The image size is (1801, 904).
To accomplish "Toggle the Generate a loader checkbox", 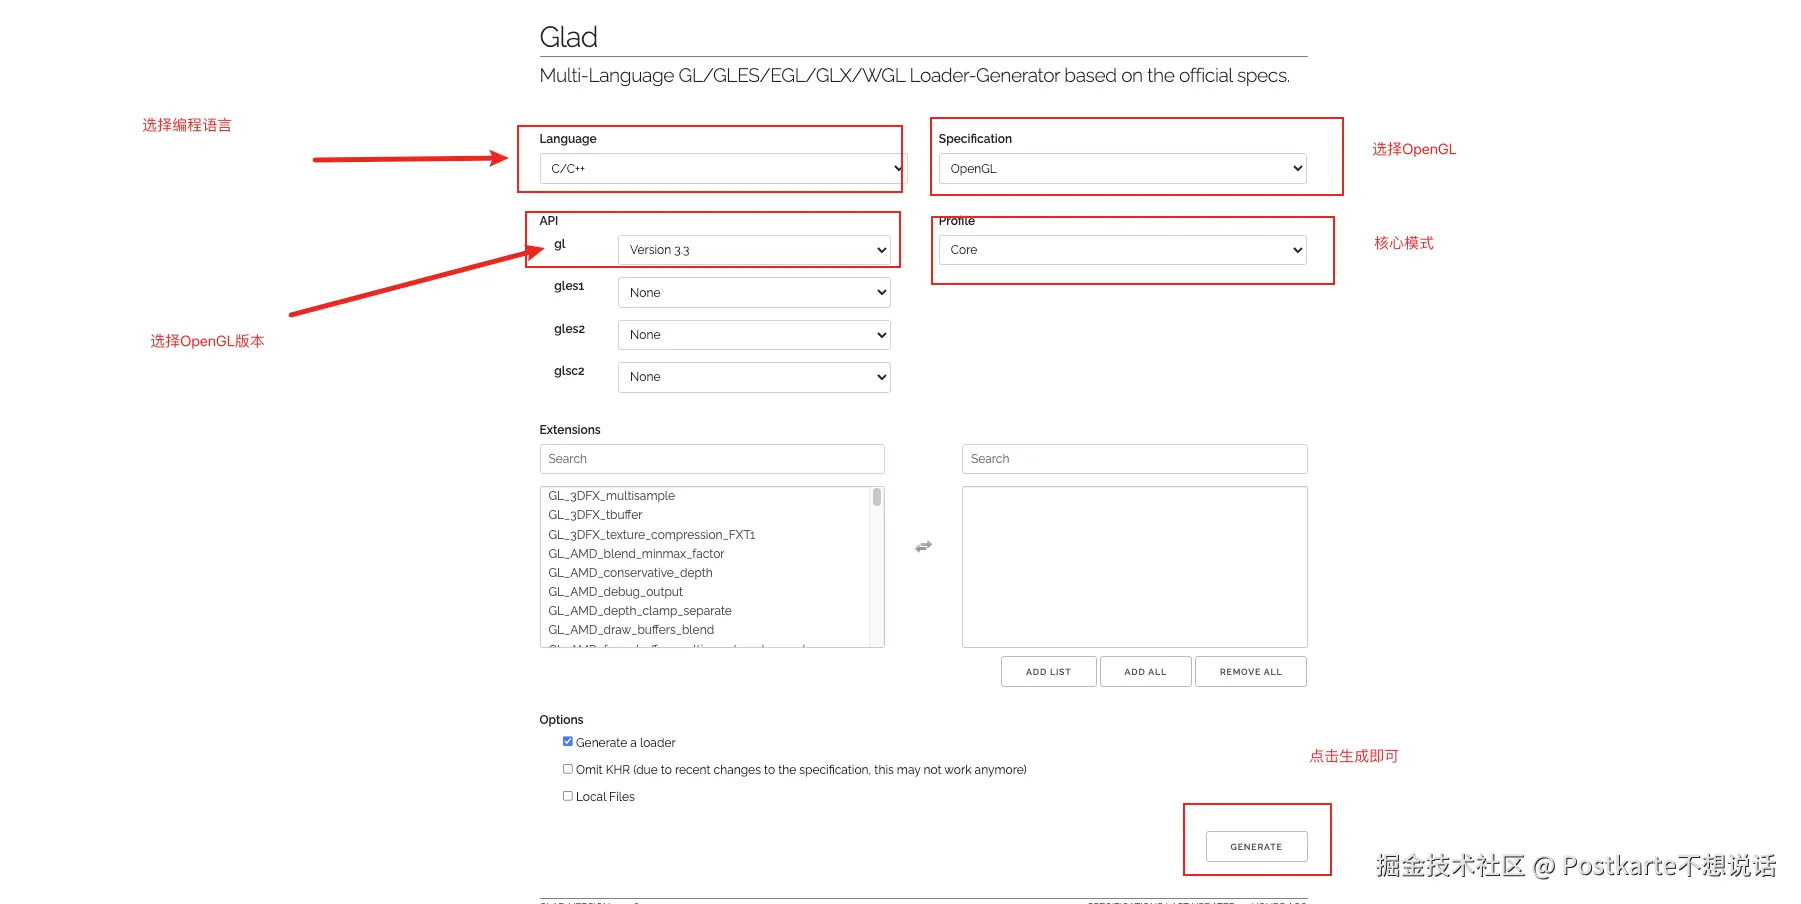I will tap(568, 742).
